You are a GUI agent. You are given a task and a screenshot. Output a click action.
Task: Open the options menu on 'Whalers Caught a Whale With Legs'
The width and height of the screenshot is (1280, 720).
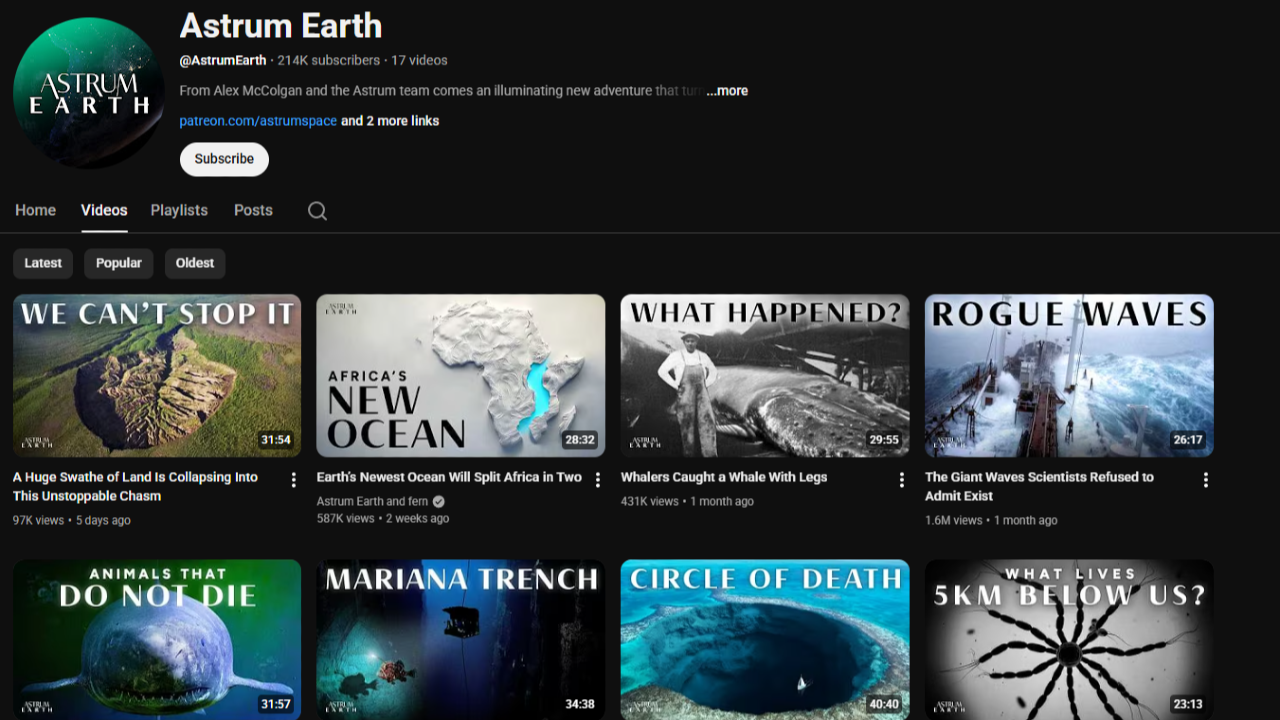901,480
